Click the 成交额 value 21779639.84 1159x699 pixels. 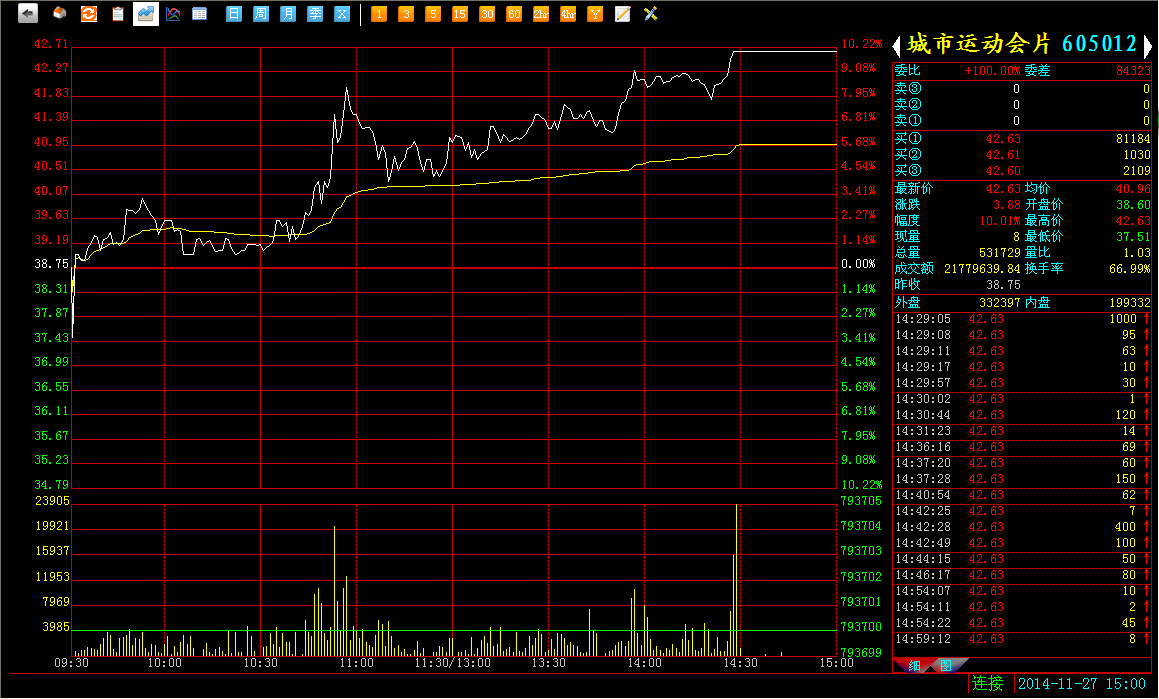point(982,268)
